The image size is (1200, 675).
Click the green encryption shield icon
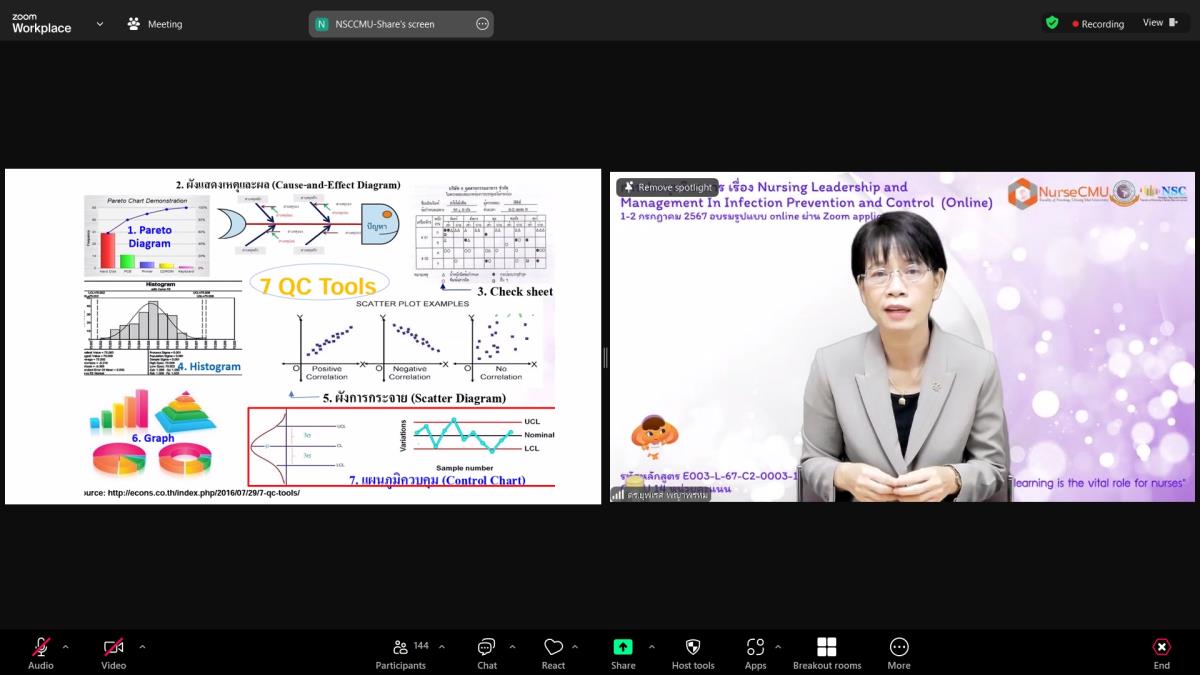pos(1052,23)
